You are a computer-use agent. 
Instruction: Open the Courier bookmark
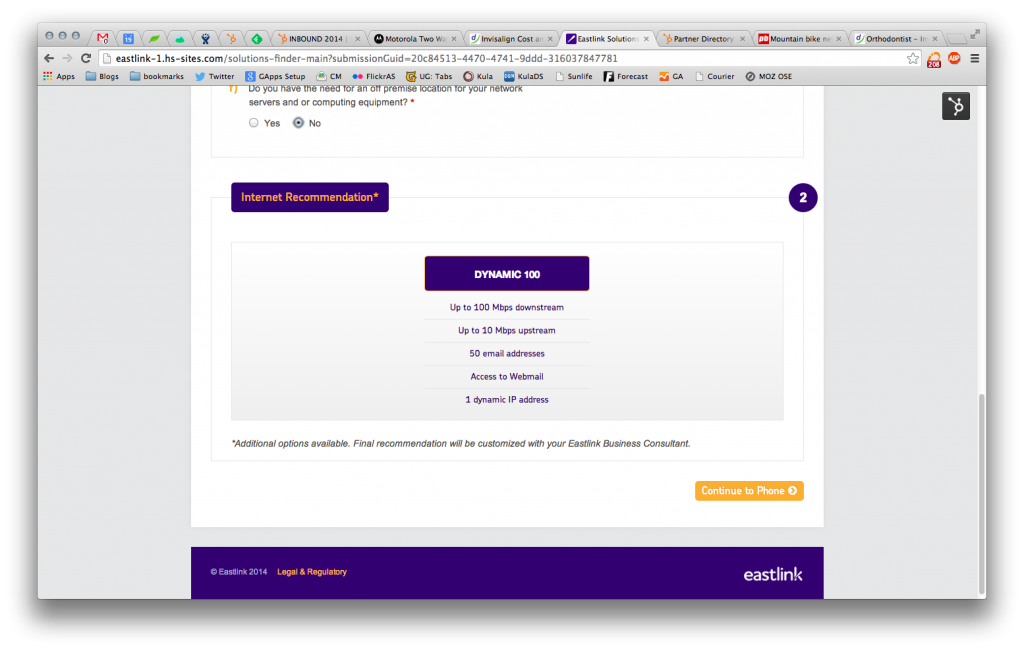pos(714,76)
